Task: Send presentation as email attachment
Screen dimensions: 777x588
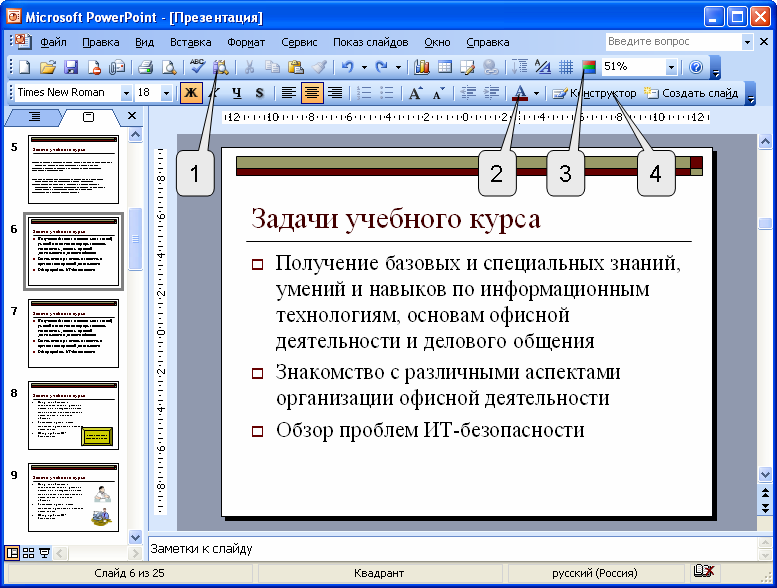Action: tap(117, 67)
